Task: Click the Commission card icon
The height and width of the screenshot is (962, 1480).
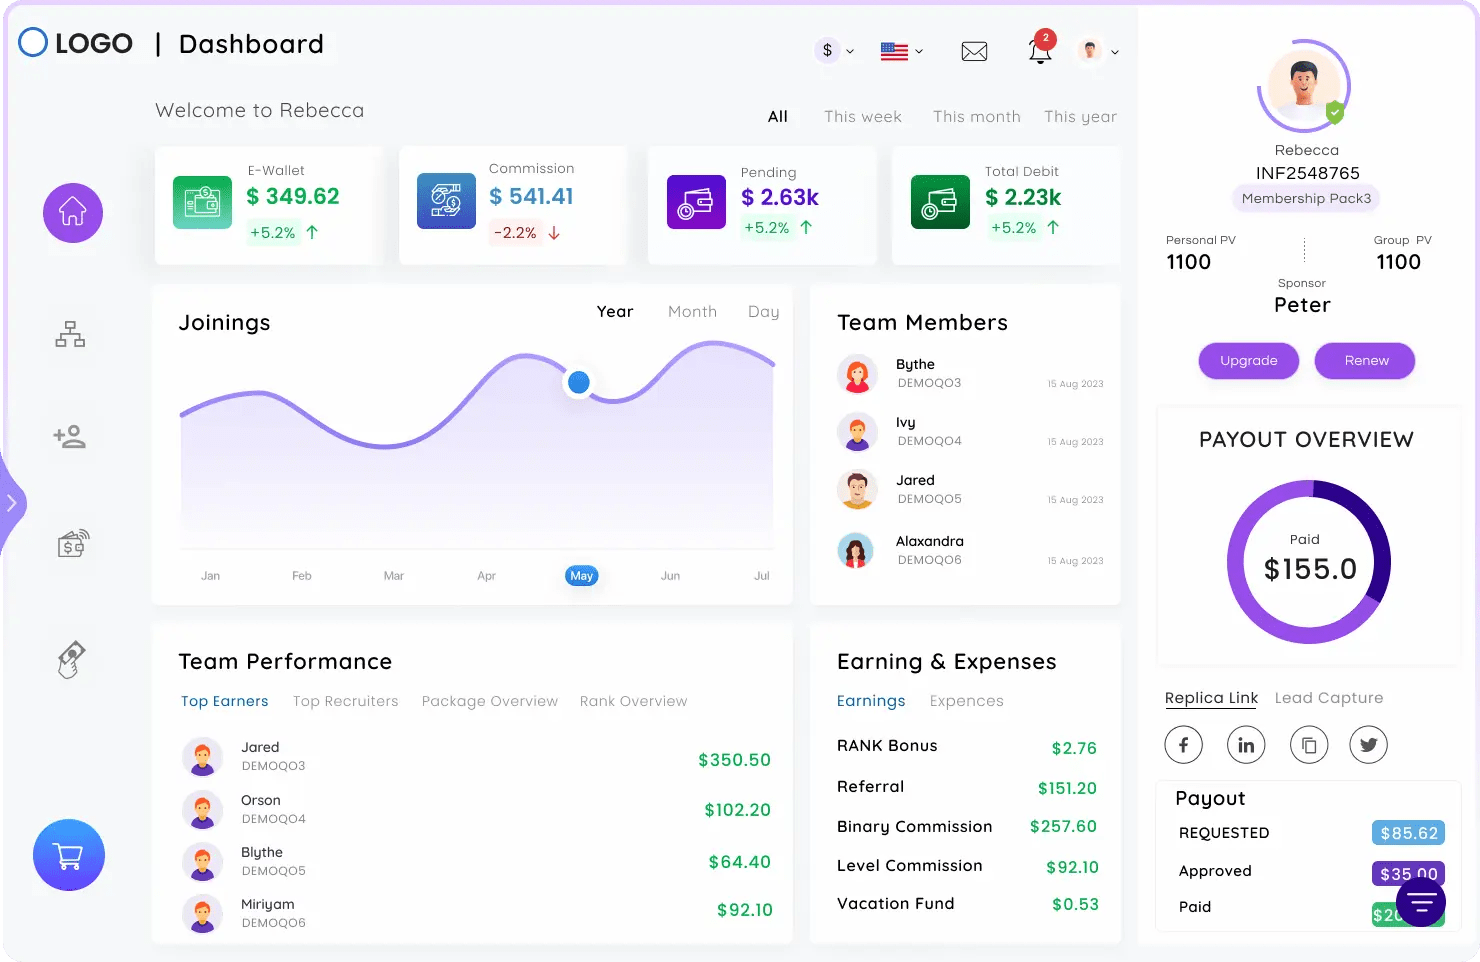Action: click(446, 200)
